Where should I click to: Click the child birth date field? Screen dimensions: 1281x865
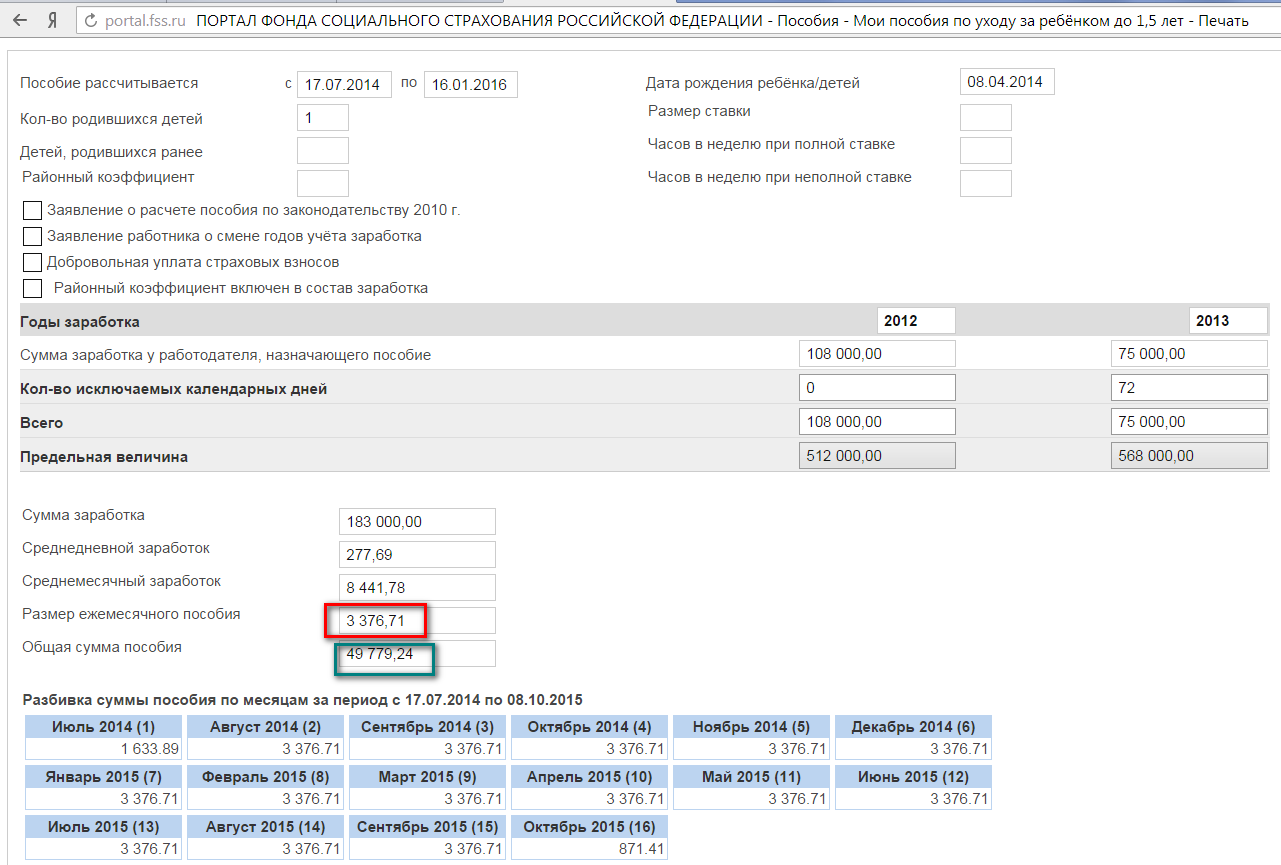click(1006, 82)
